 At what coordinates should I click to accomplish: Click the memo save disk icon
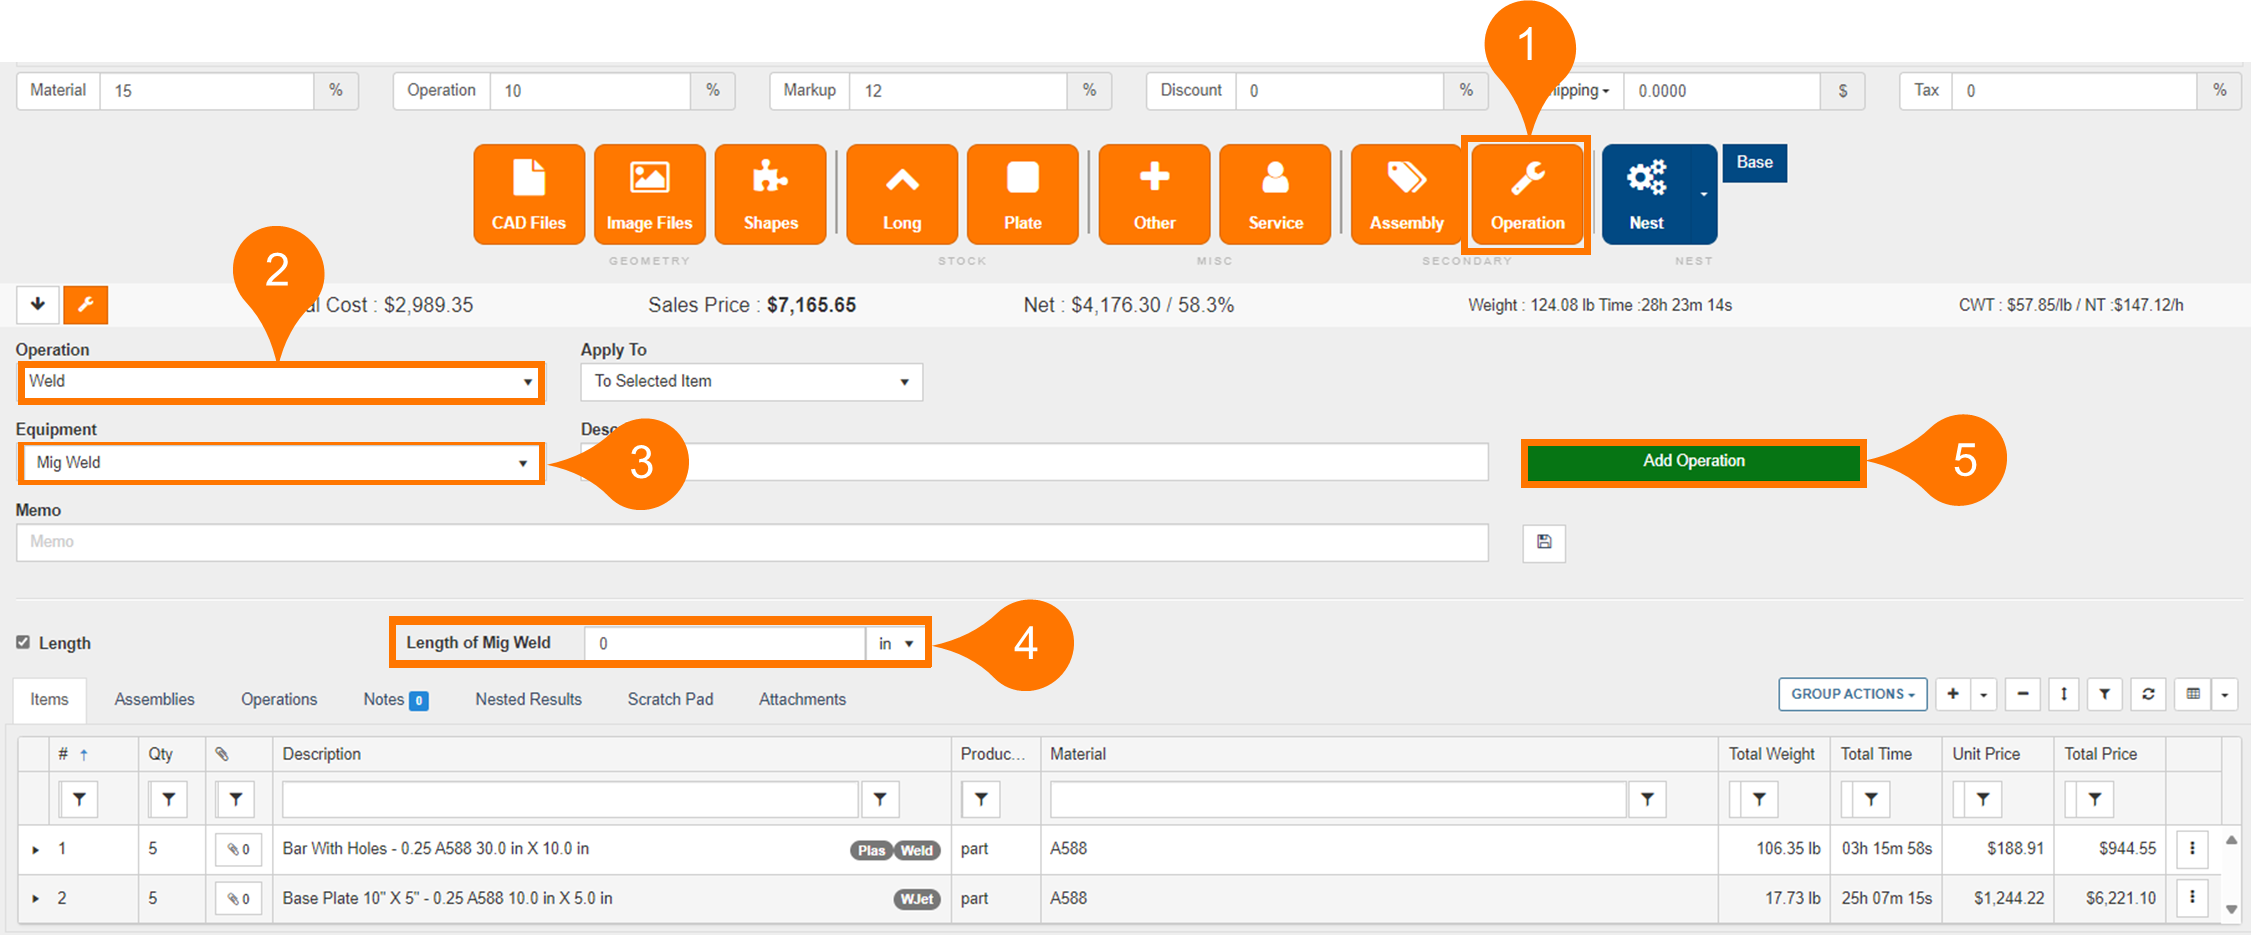1544,542
